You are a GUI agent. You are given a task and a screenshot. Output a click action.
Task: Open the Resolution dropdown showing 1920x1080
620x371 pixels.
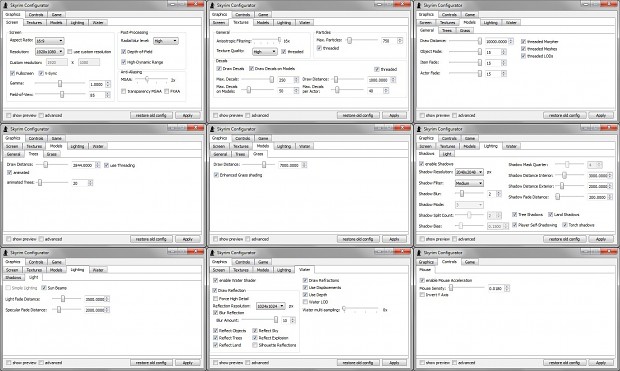49,52
